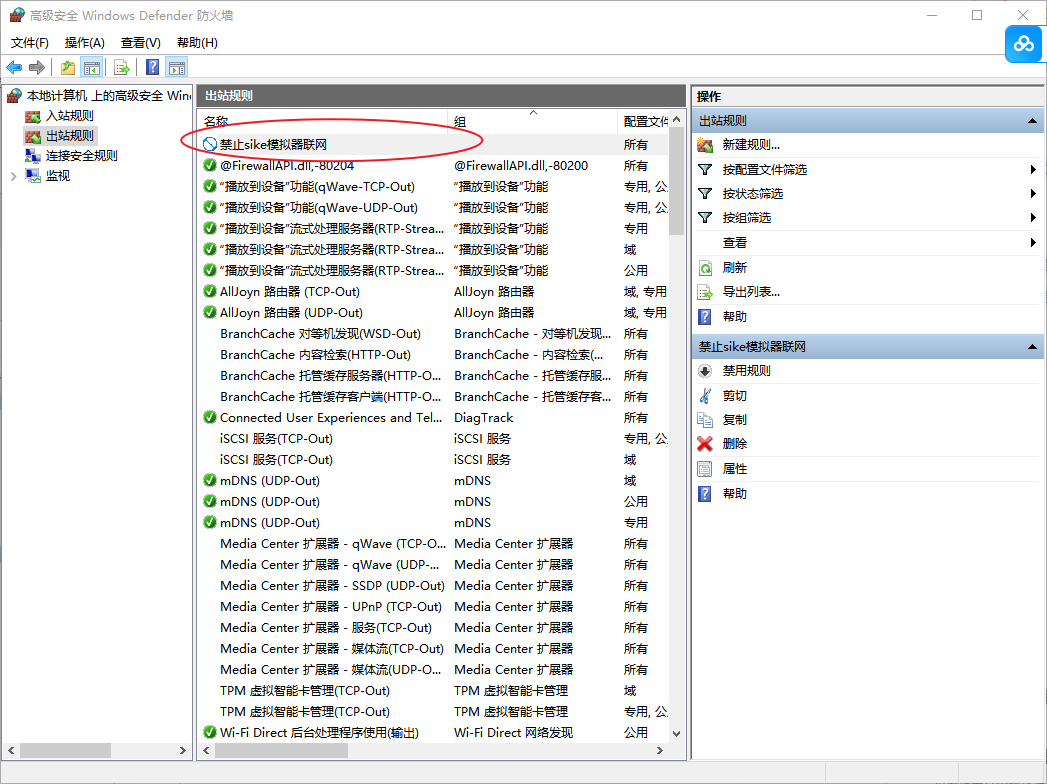
Task: Click 属性 action link
Action: [x=735, y=469]
